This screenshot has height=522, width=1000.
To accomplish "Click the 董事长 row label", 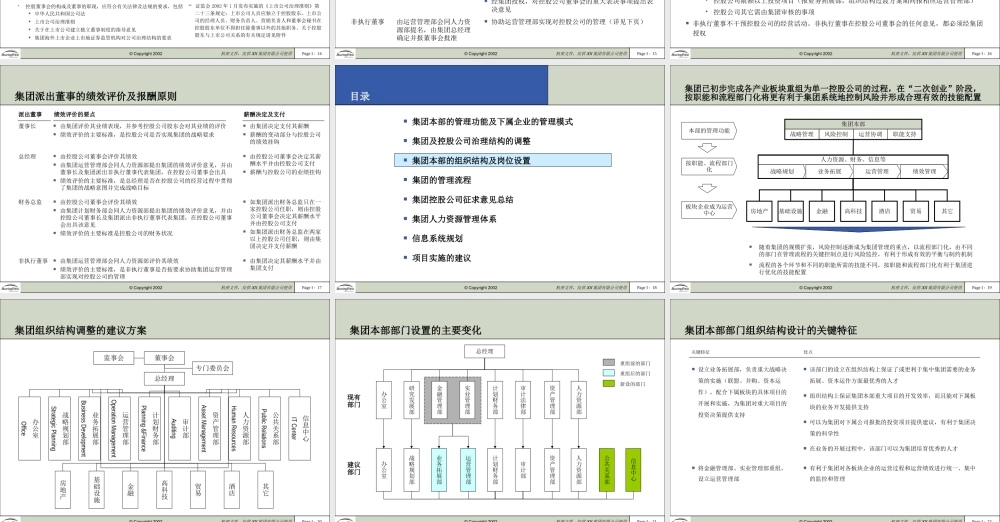I will (x=27, y=126).
